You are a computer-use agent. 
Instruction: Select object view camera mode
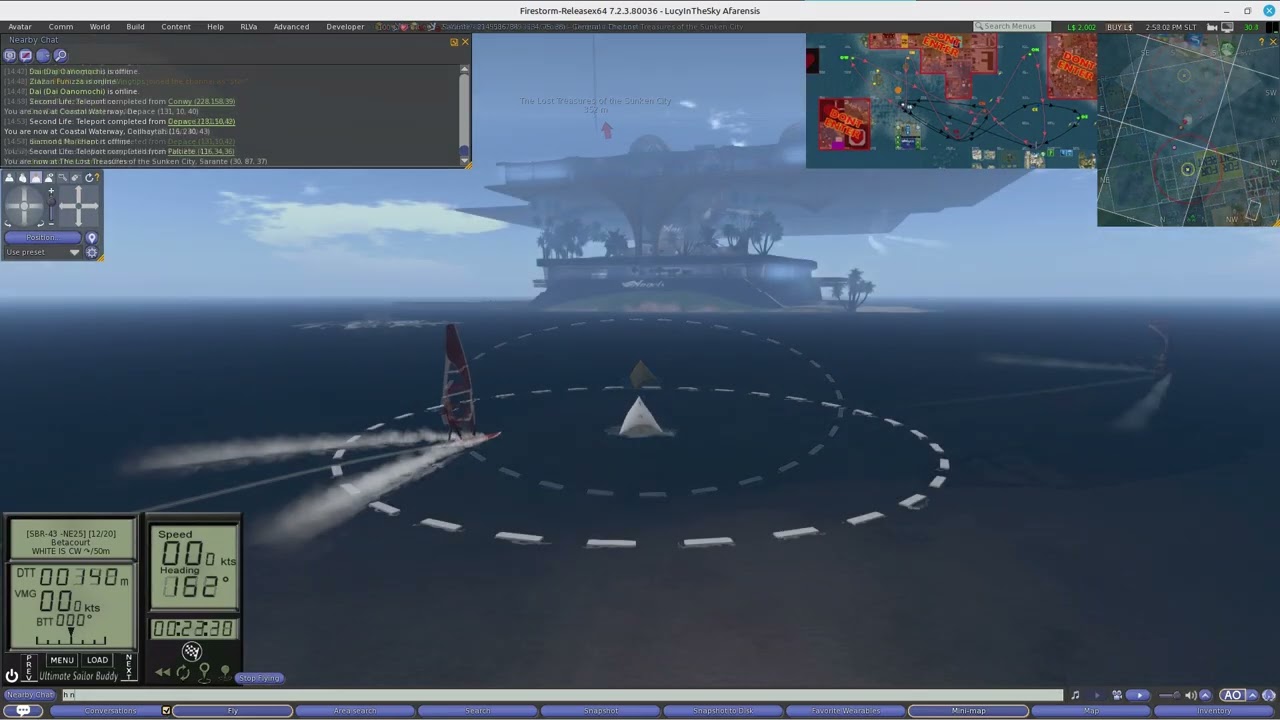[48, 178]
